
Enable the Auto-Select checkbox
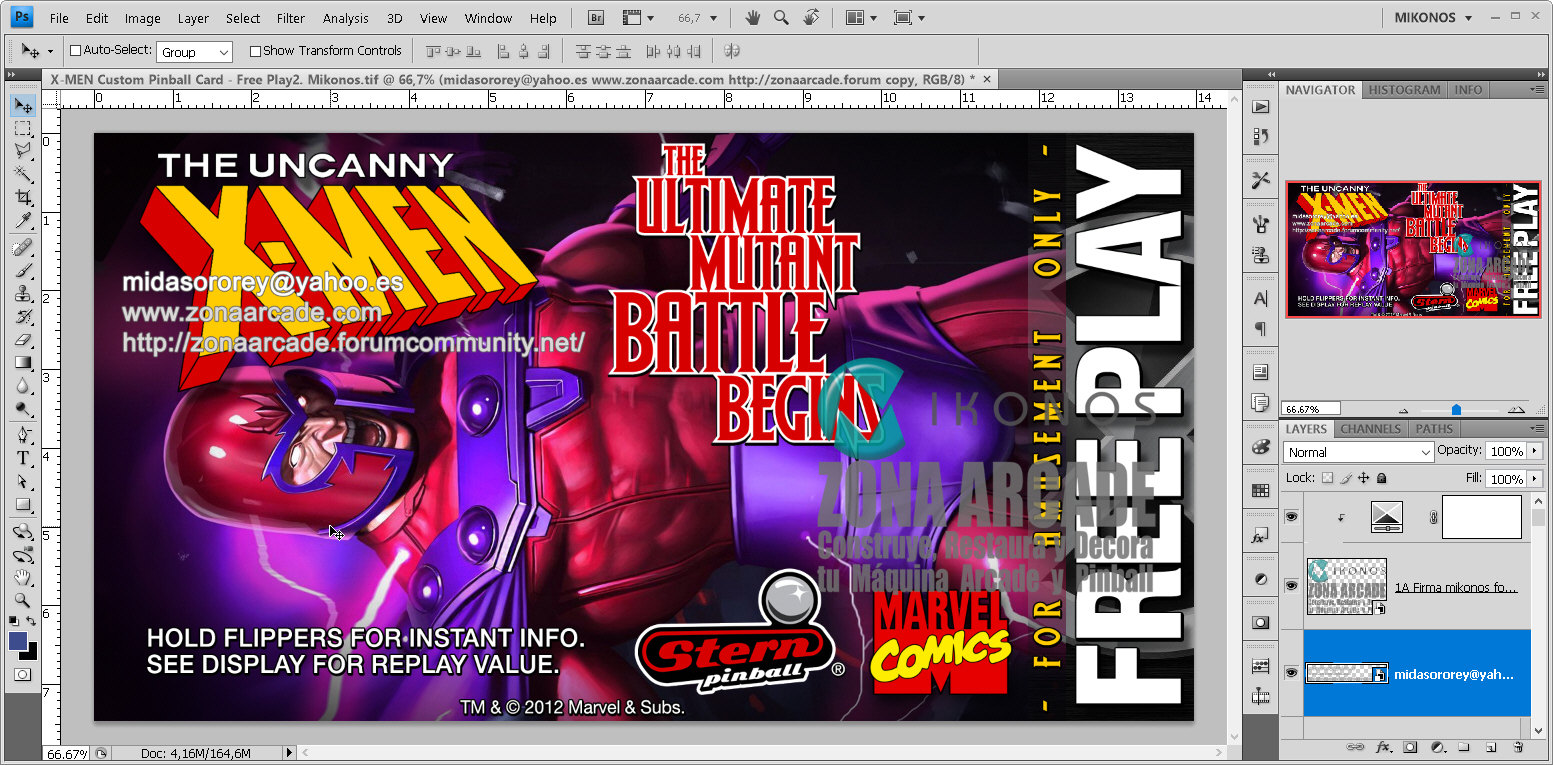75,51
